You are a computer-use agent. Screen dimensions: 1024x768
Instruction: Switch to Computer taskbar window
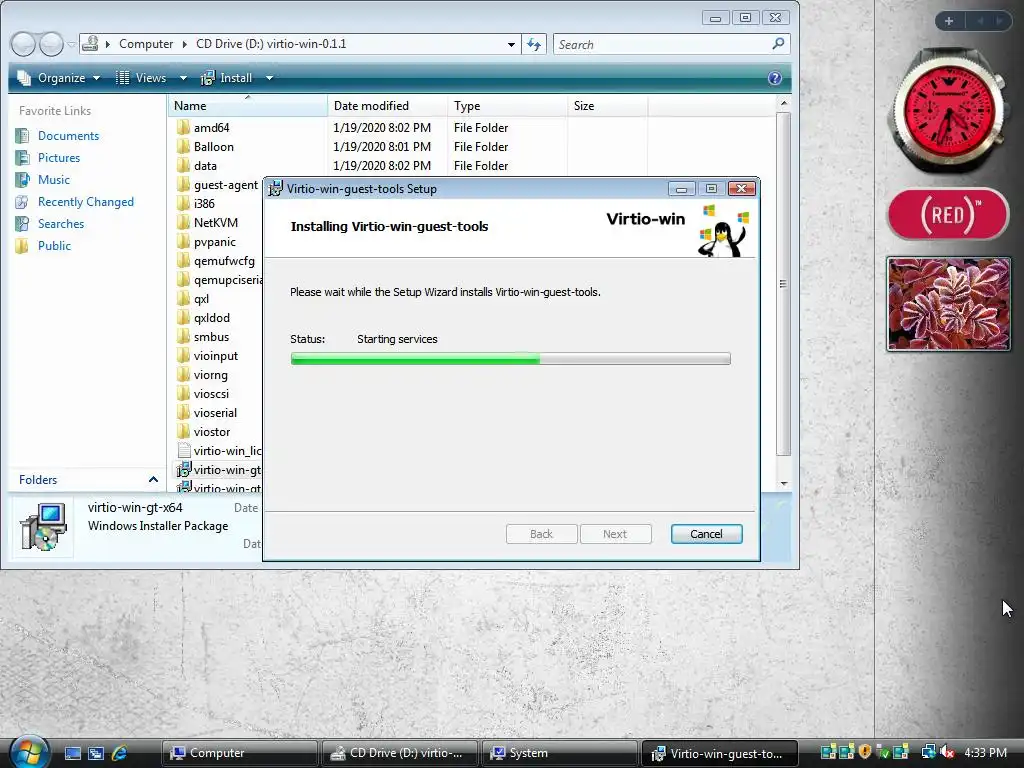(239, 753)
